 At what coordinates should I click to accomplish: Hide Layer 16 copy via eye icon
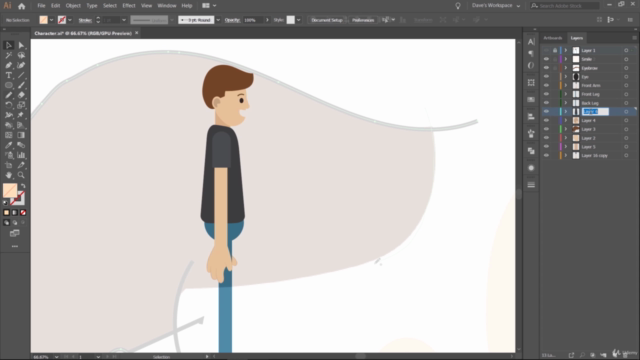(546, 156)
